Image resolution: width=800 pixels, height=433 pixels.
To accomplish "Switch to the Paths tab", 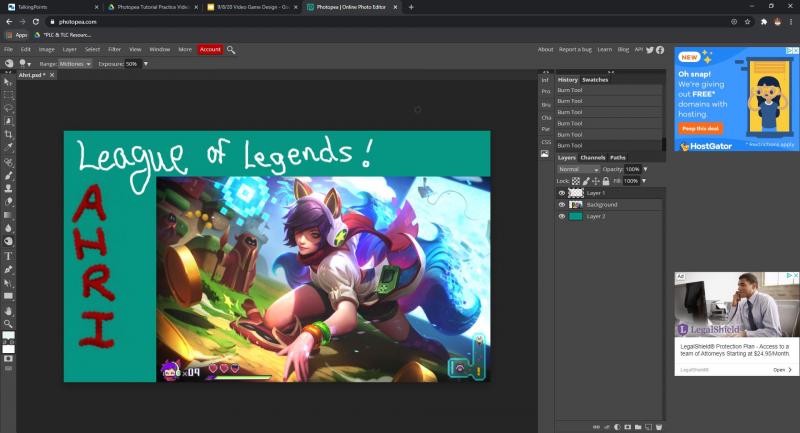I will (617, 158).
